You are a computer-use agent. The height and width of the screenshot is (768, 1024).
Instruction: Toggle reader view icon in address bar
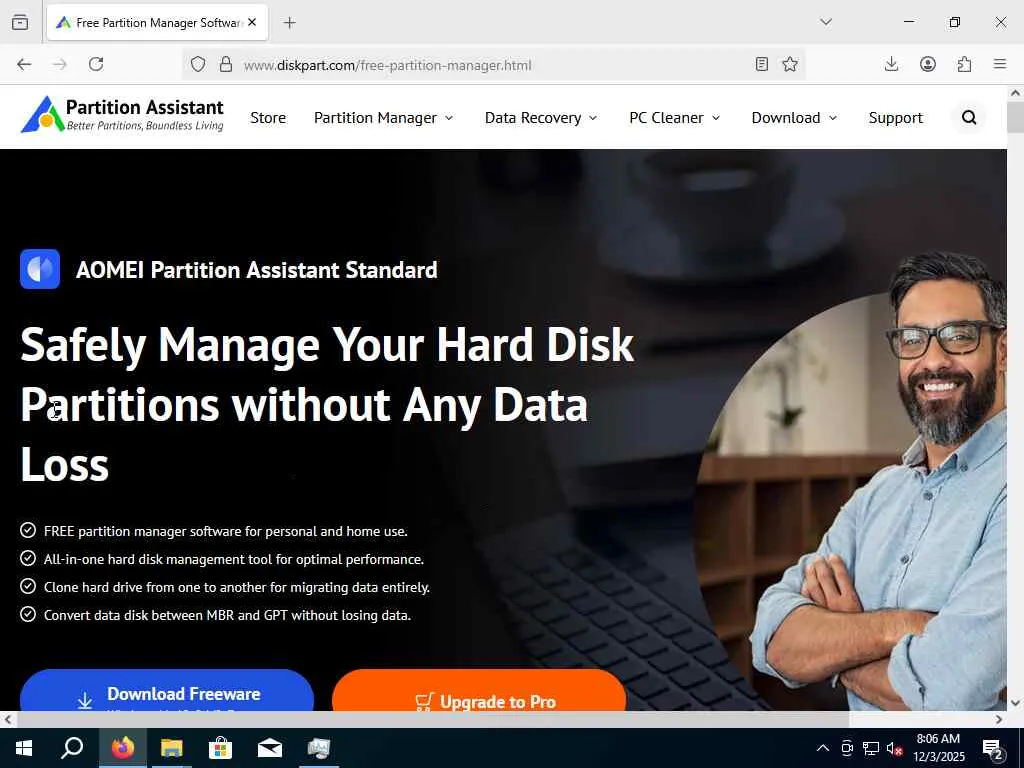pyautogui.click(x=761, y=64)
